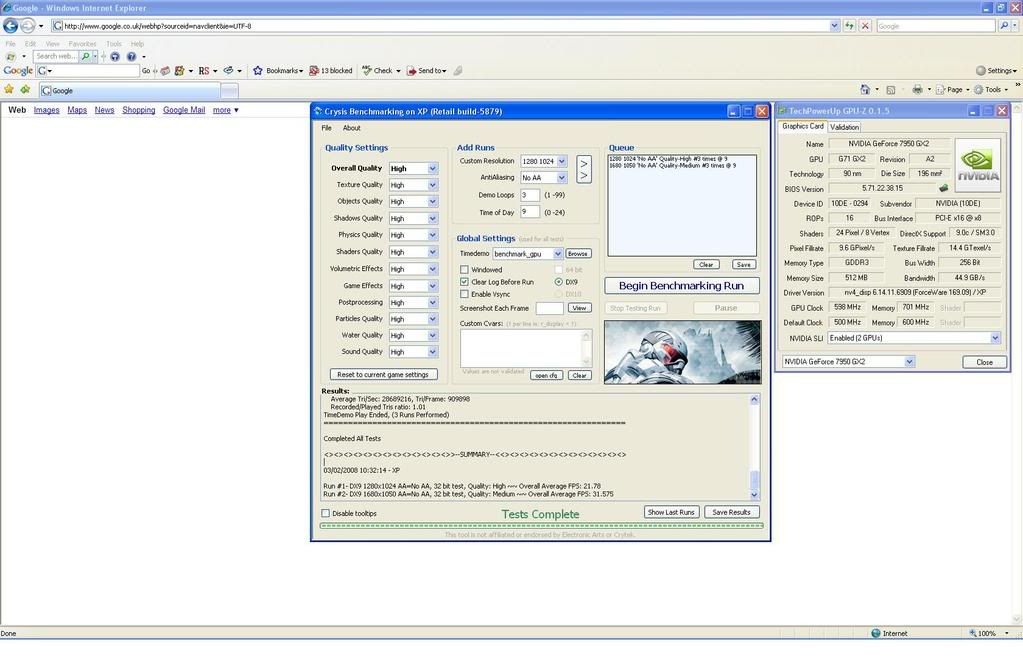This screenshot has height=670, width=1023.
Task: Click the Send to icon on Google Toolbar
Action: point(411,70)
